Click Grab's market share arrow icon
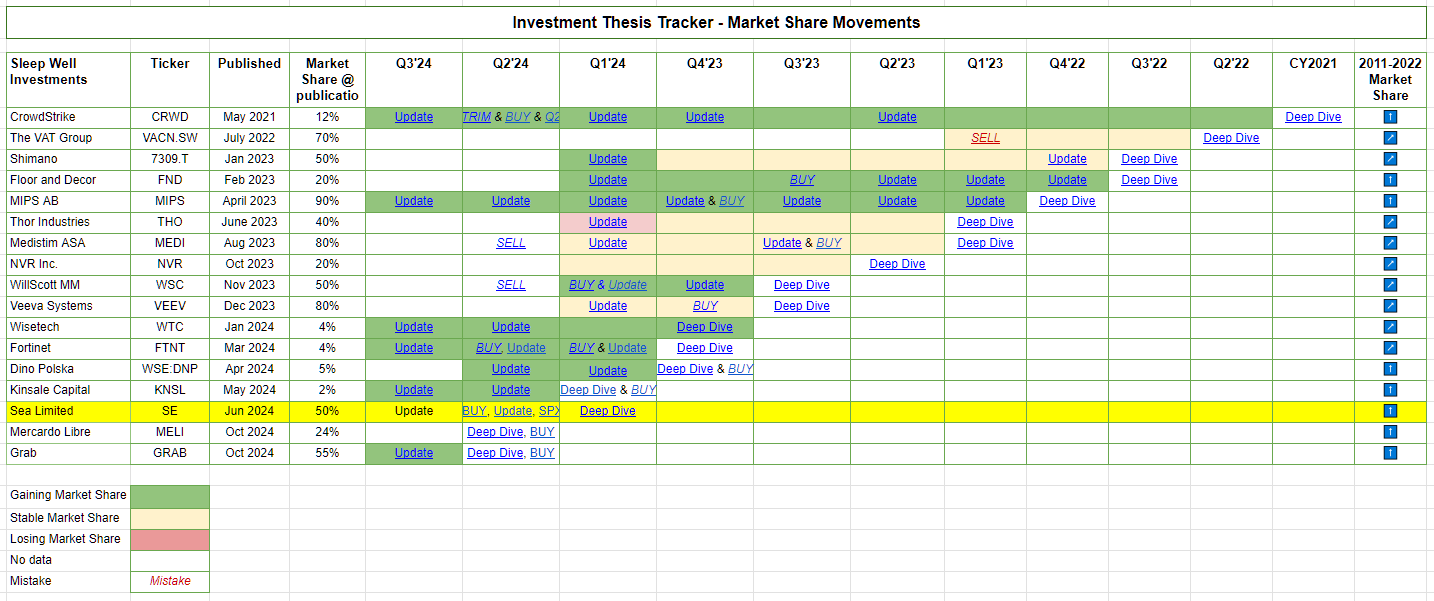The height and width of the screenshot is (601, 1434). point(1390,453)
